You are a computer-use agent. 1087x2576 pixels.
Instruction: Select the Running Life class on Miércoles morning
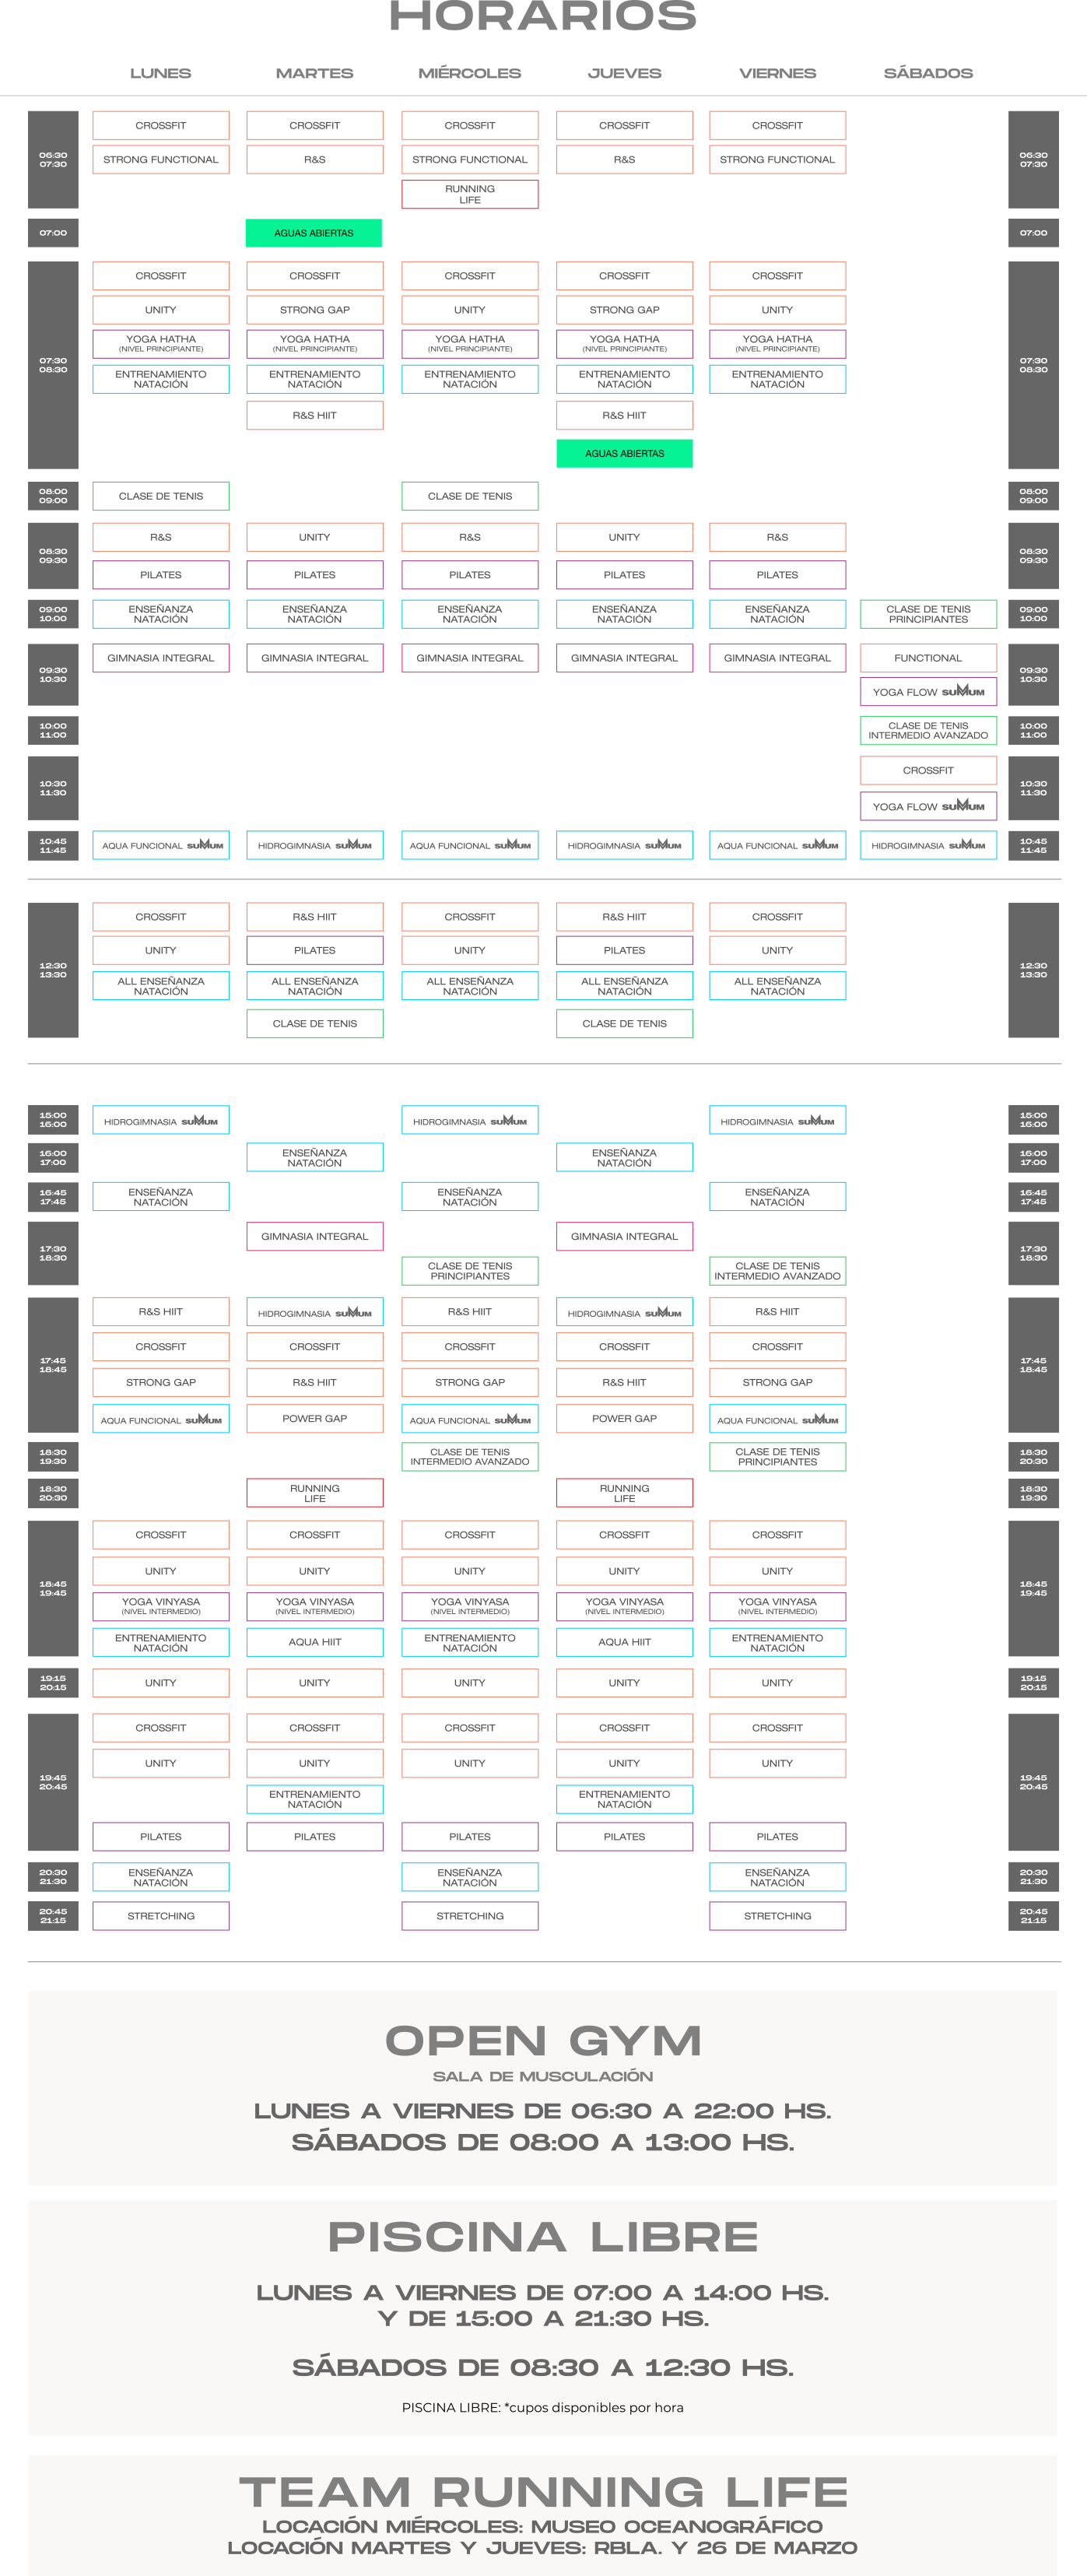tap(469, 194)
